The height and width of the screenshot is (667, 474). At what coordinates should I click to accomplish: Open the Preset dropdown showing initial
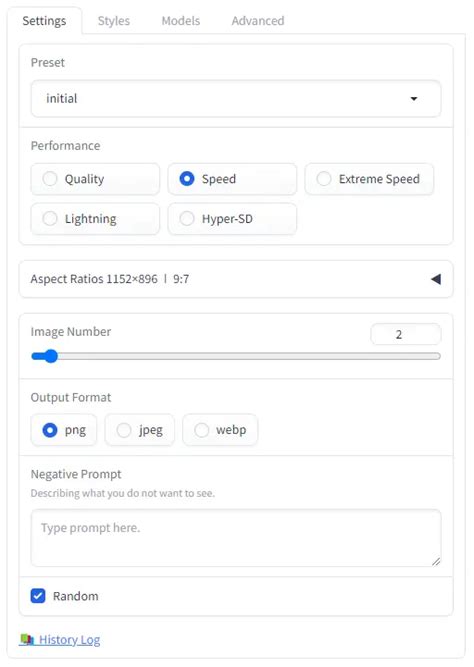[236, 99]
